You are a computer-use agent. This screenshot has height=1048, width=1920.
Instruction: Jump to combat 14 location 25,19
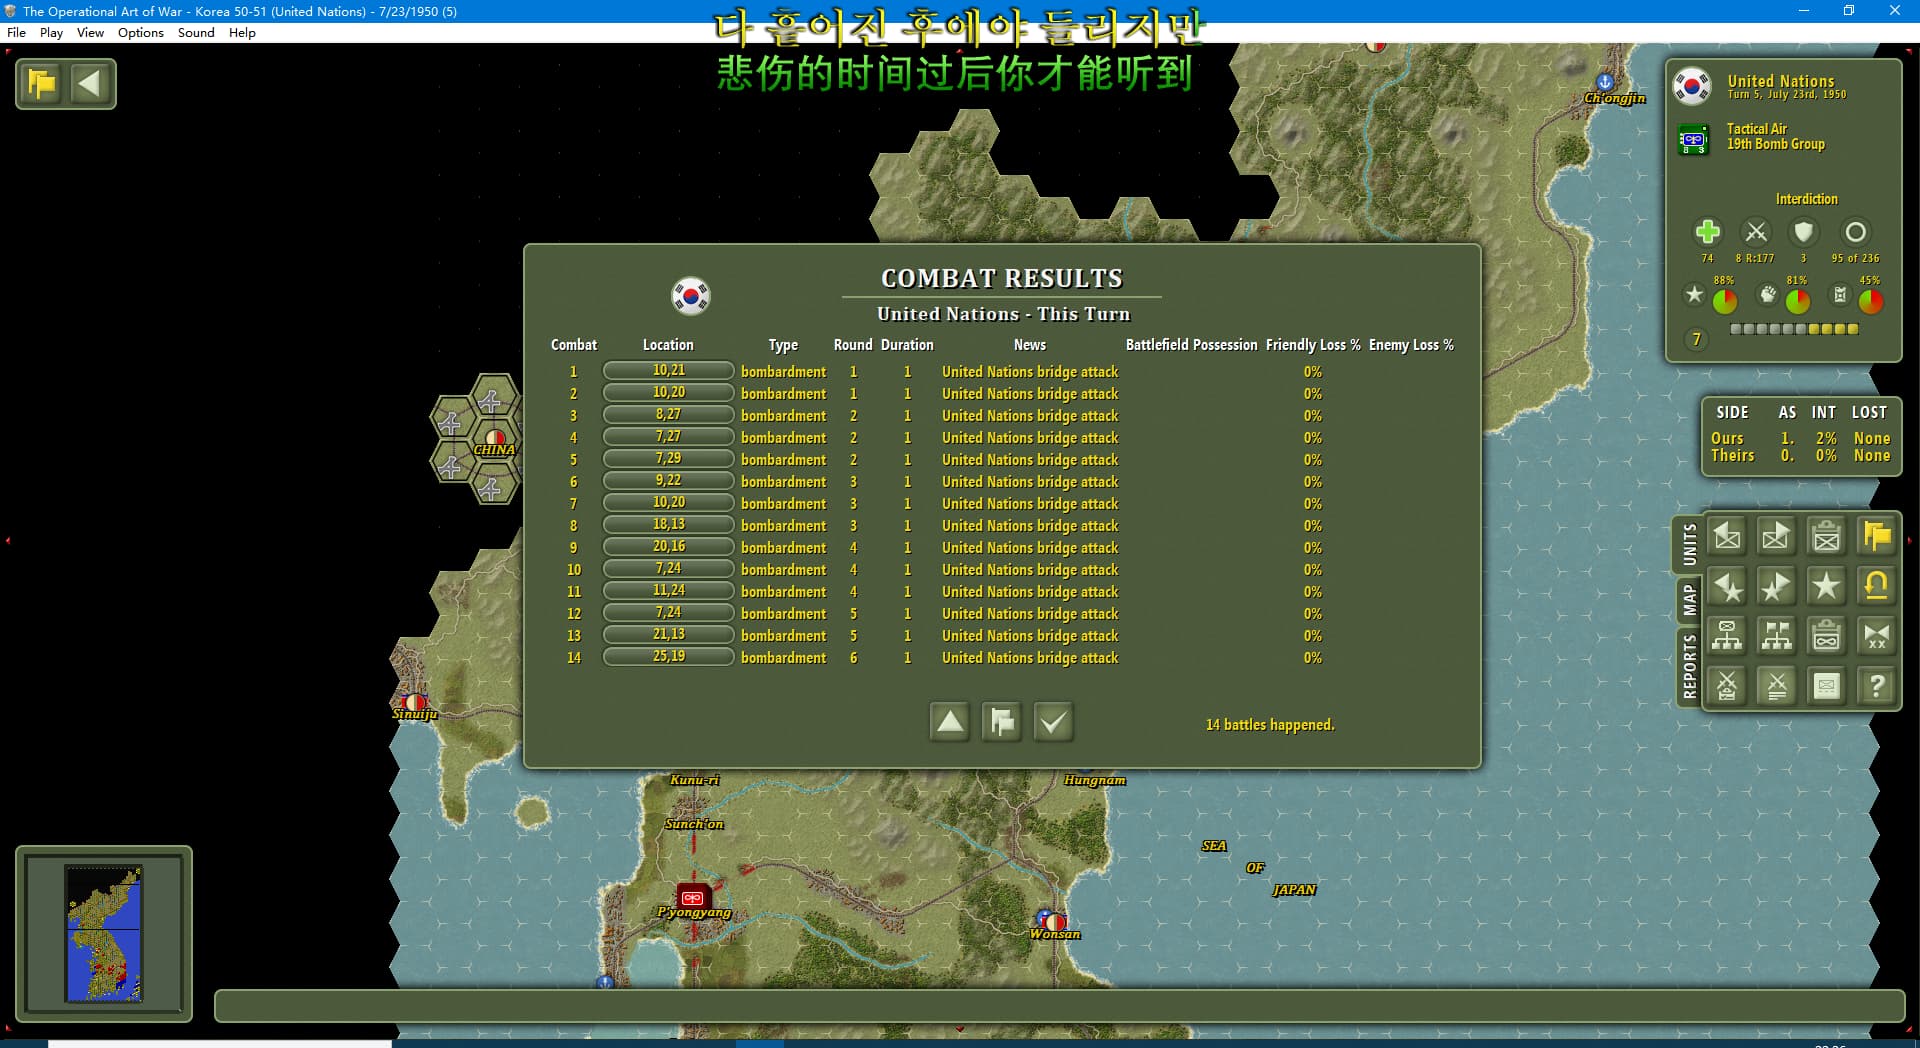(669, 657)
